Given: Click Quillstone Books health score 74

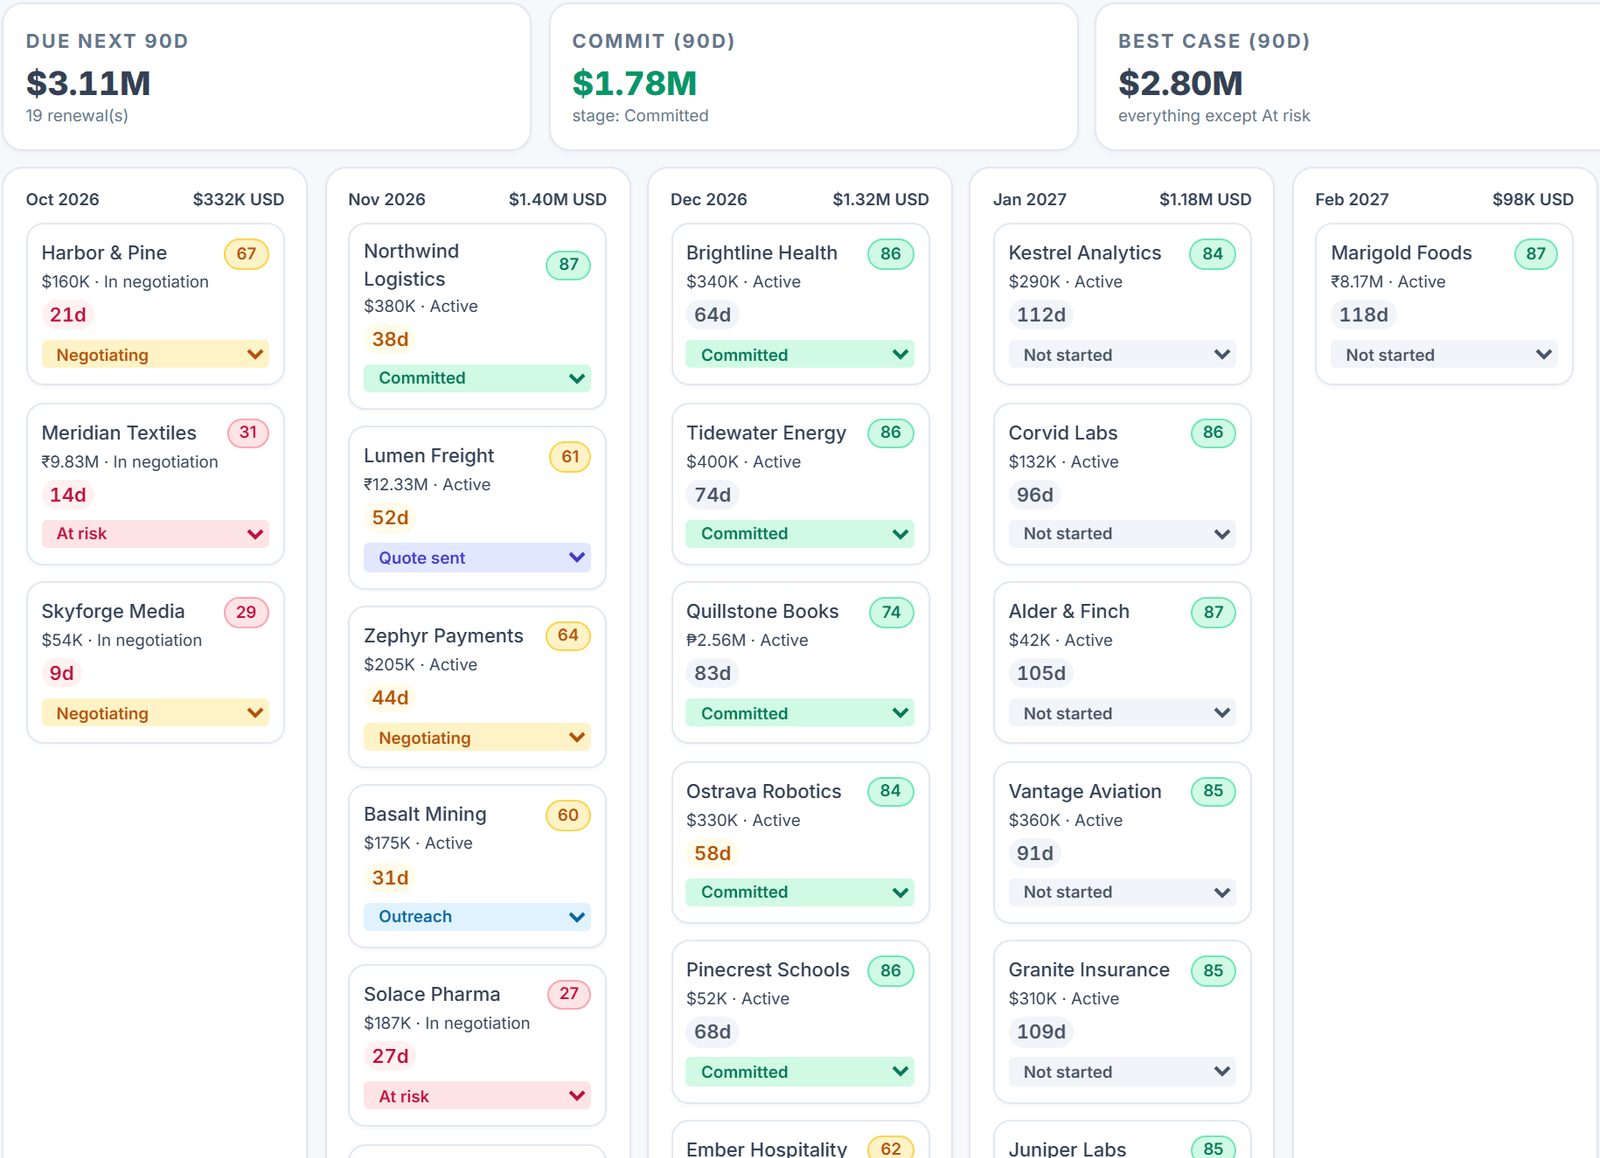Looking at the screenshot, I should (891, 612).
